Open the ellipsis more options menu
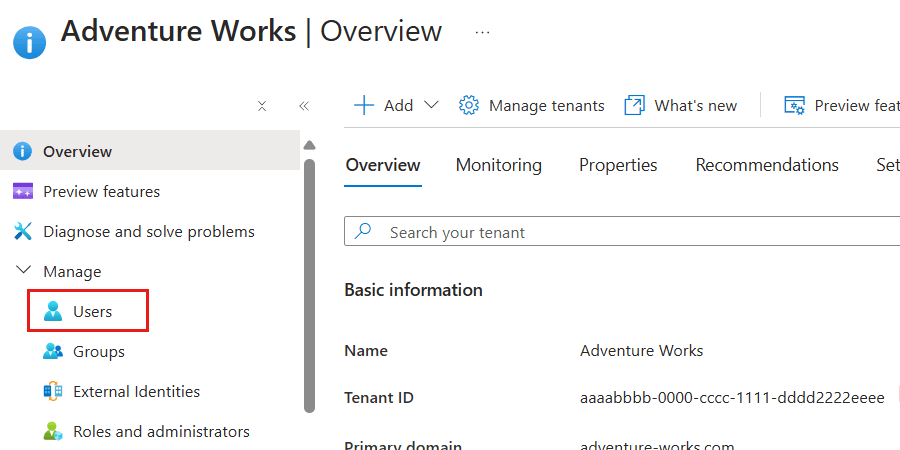 [483, 32]
